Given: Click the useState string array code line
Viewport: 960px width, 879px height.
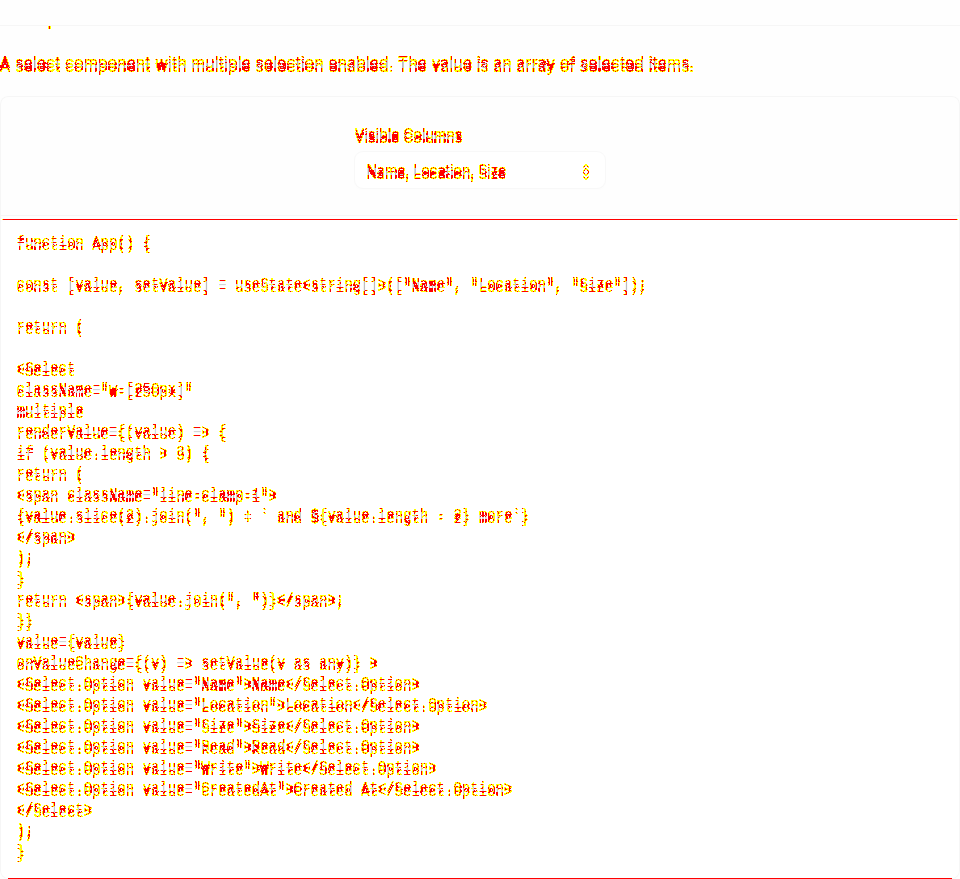Looking at the screenshot, I should tap(331, 286).
